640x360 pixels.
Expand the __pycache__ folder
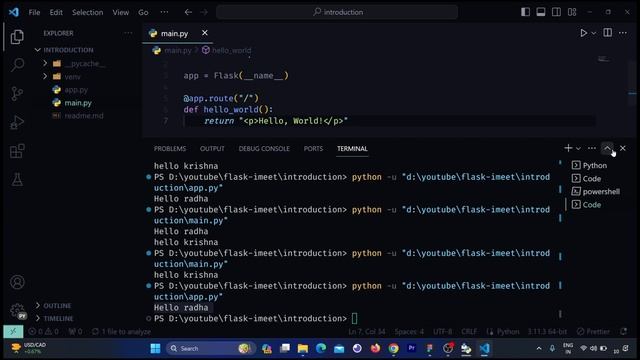point(85,64)
